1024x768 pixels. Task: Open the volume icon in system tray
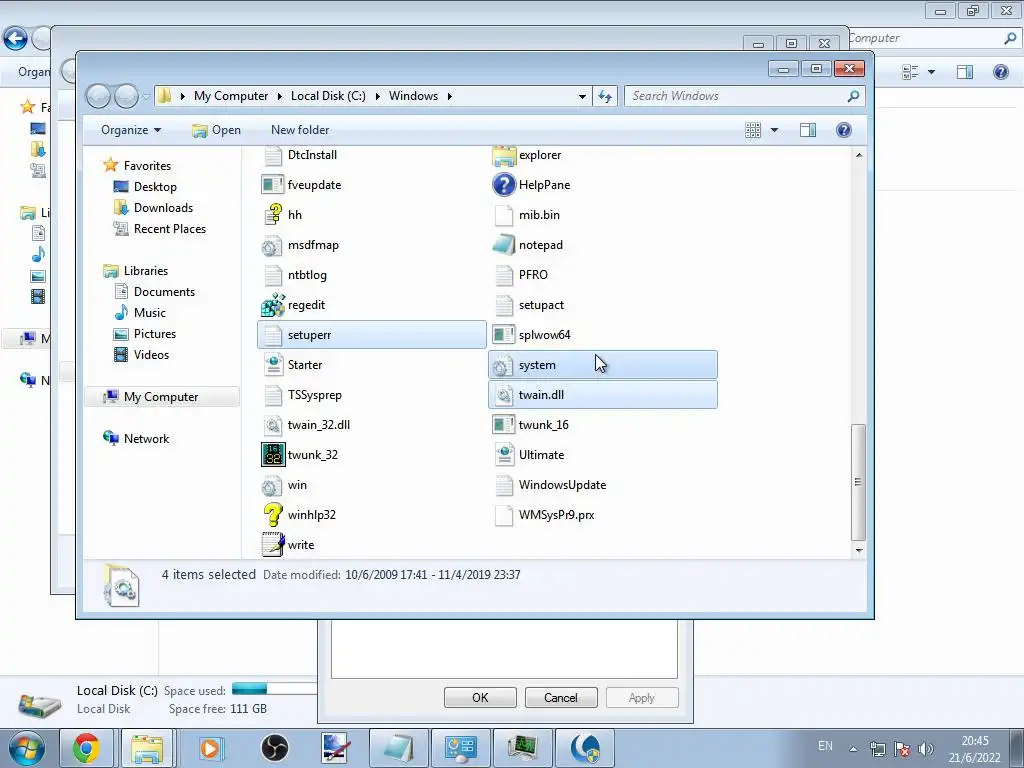[x=925, y=748]
